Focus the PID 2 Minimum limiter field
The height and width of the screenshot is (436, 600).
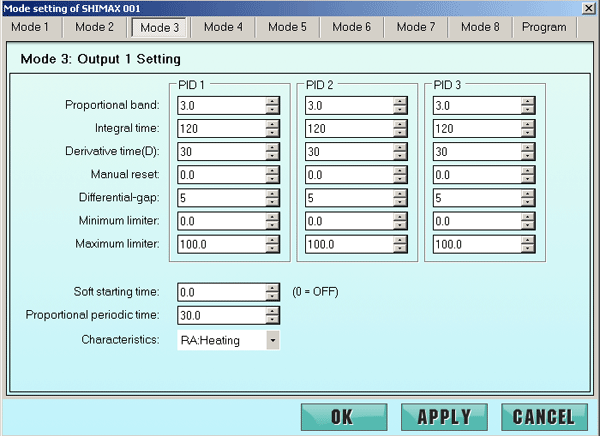(x=349, y=220)
